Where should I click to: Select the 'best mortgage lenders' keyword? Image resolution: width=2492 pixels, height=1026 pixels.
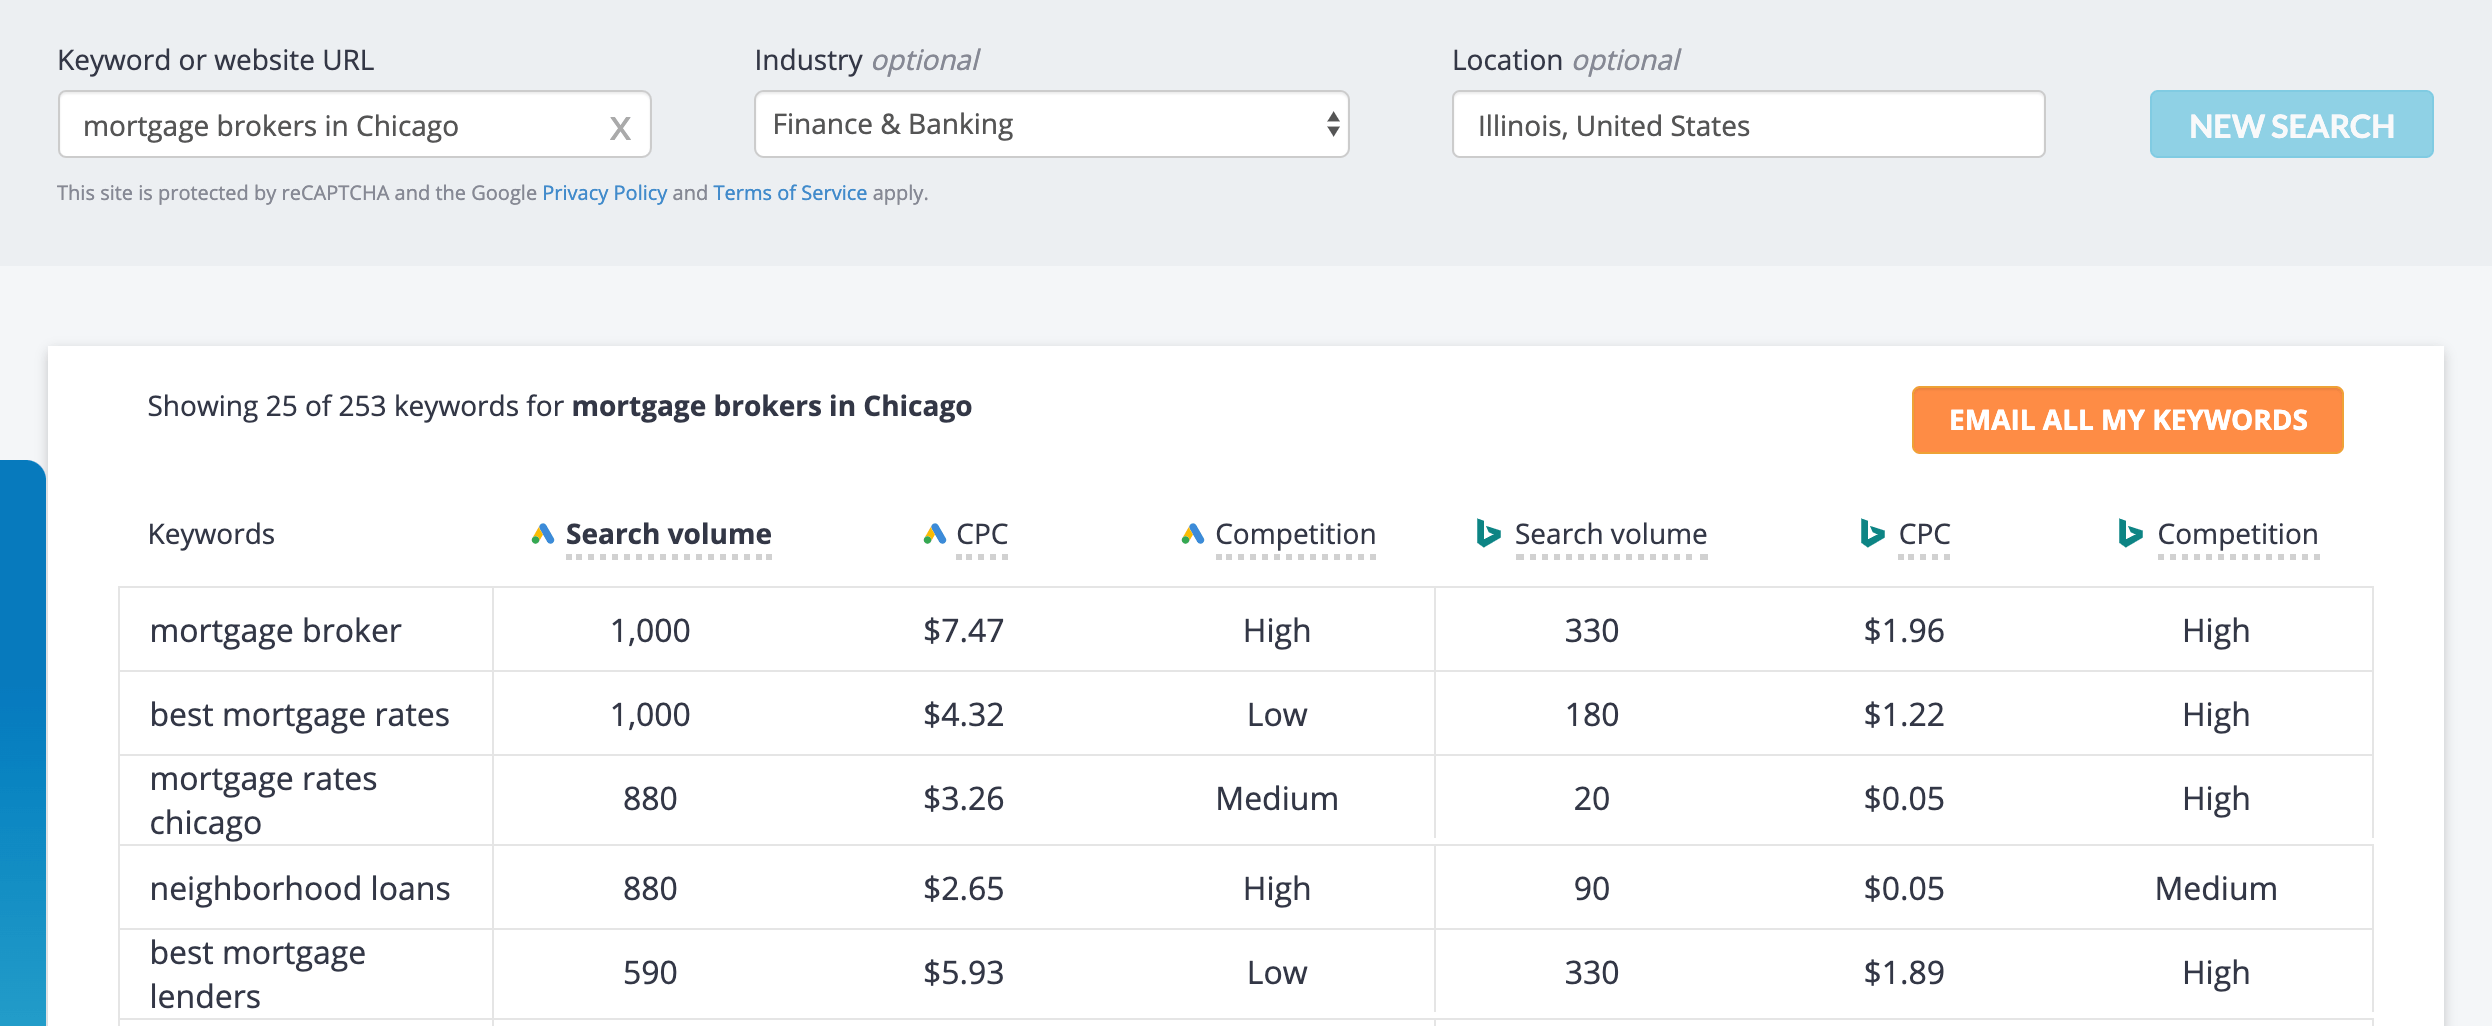[x=257, y=974]
